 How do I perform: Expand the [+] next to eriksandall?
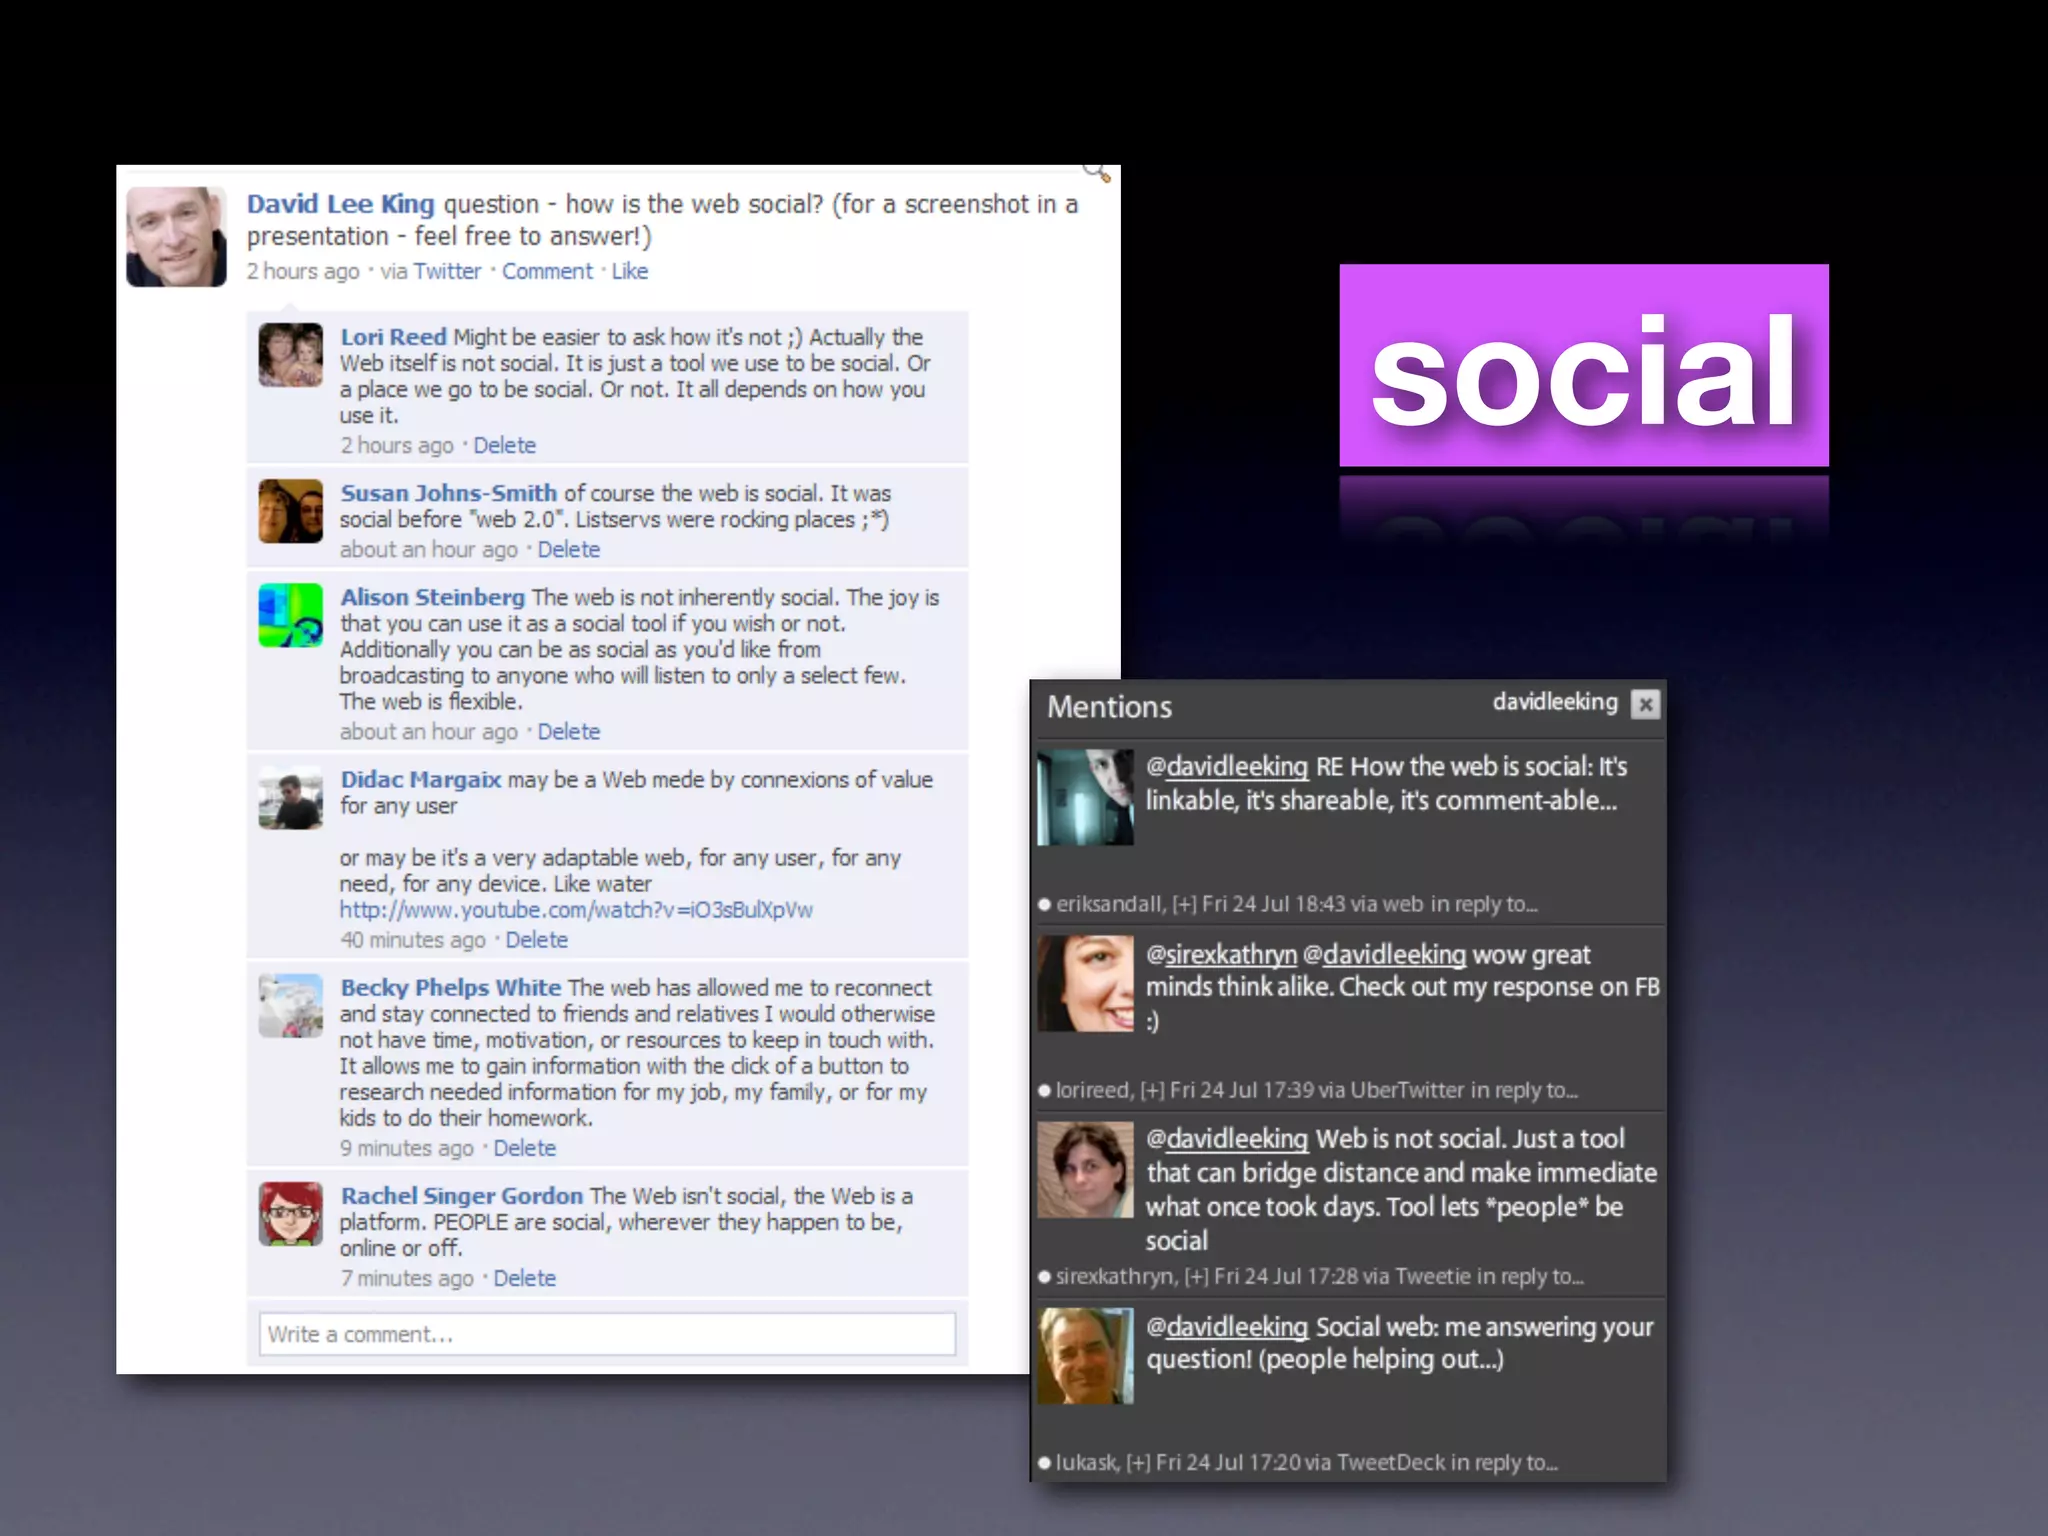click(x=1184, y=904)
